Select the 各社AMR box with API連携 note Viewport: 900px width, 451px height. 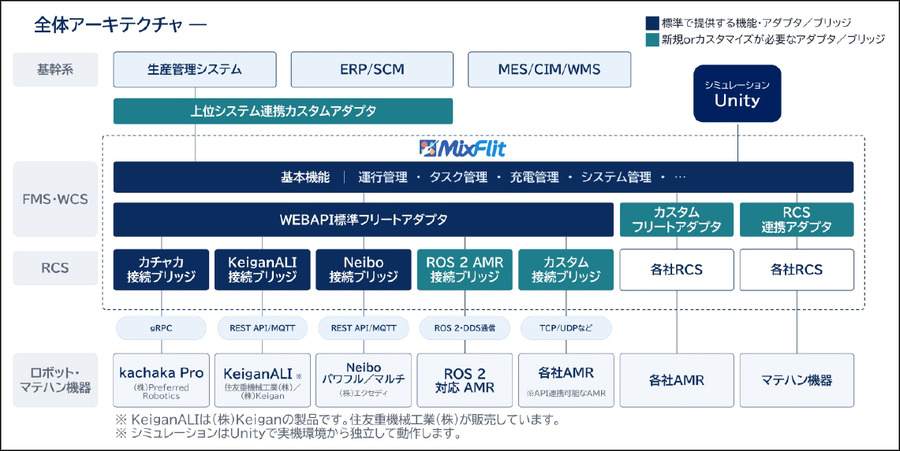(566, 380)
